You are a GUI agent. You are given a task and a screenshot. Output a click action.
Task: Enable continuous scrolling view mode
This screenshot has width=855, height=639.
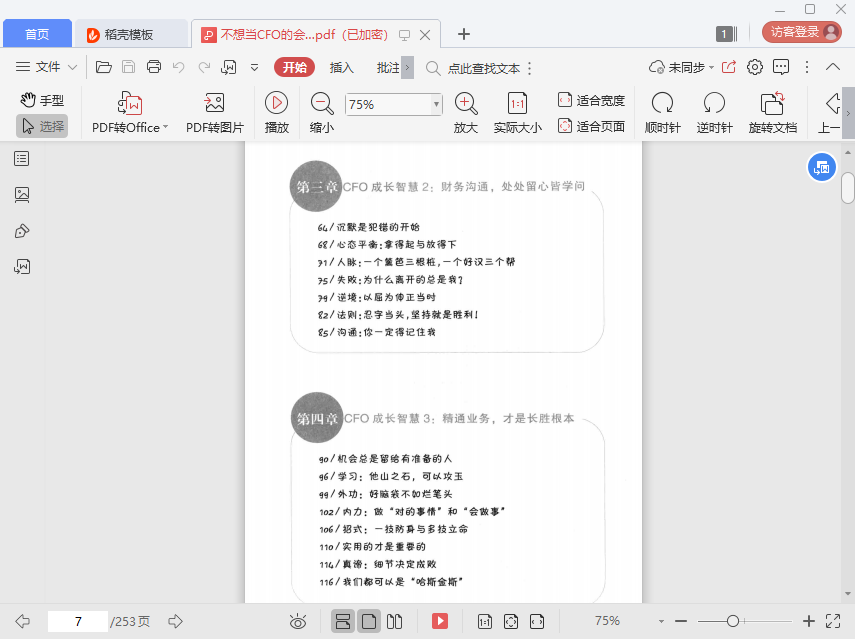pyautogui.click(x=343, y=621)
